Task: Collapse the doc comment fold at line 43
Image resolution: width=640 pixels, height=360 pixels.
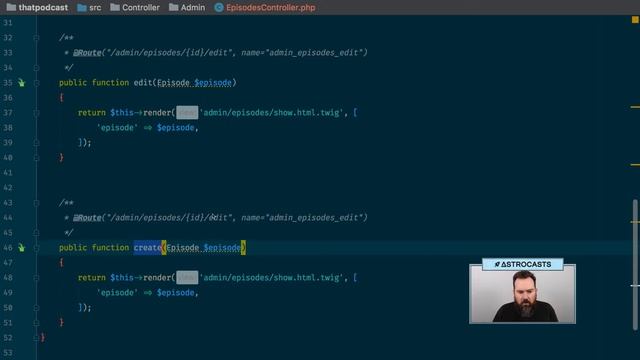Action: (36, 203)
